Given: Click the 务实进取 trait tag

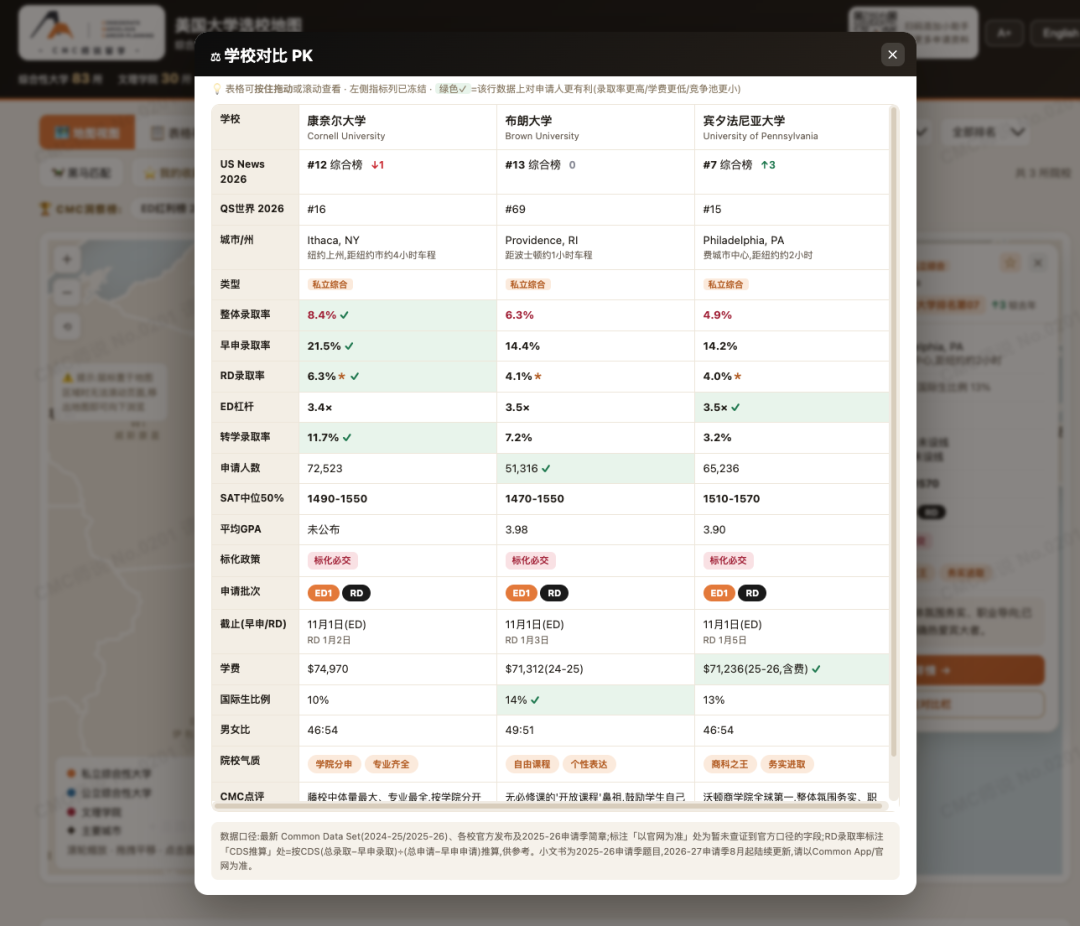Looking at the screenshot, I should click(x=787, y=764).
